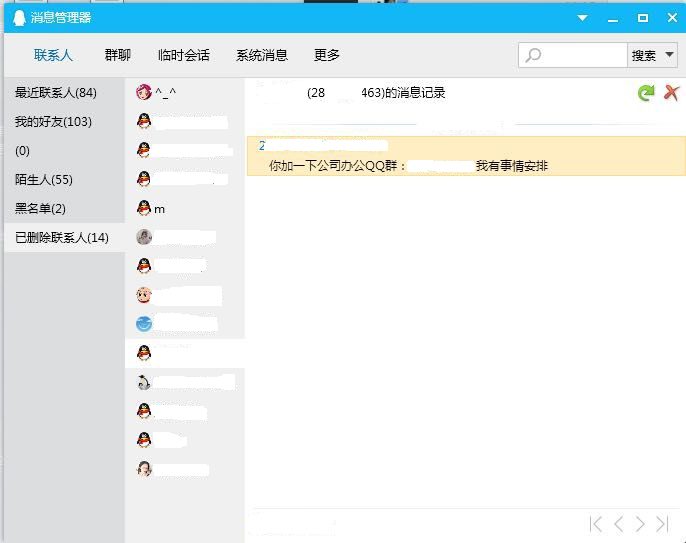Click the 搜索 button
The height and width of the screenshot is (543, 686).
[x=644, y=56]
